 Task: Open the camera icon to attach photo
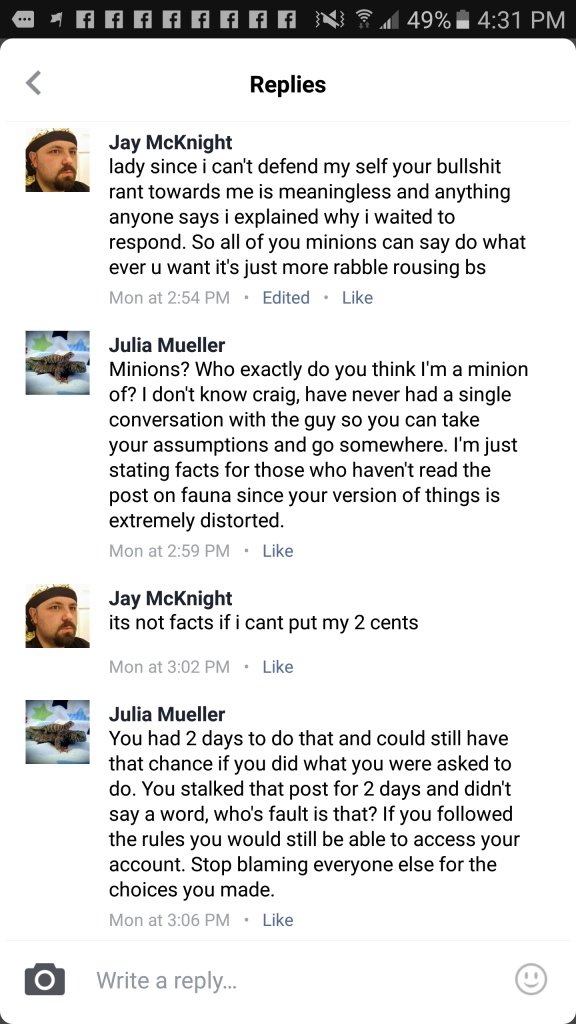click(x=44, y=980)
